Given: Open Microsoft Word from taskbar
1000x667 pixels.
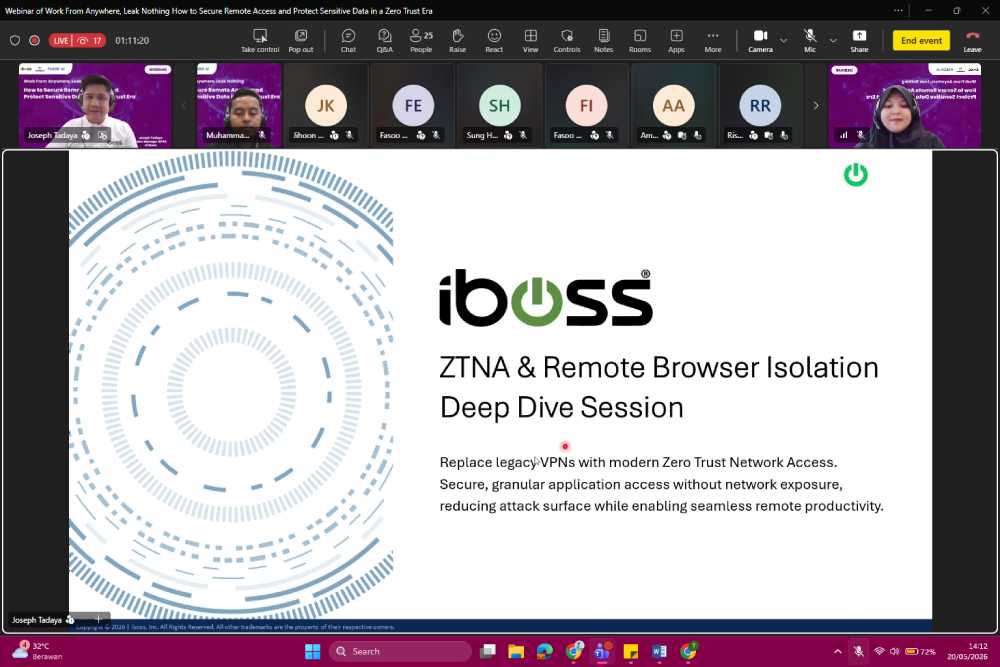Looking at the screenshot, I should pos(659,651).
